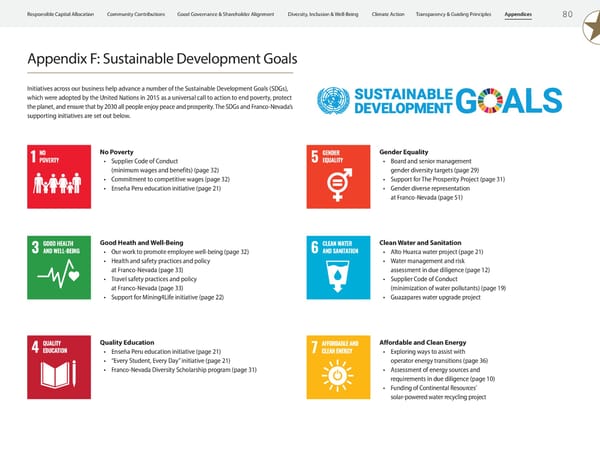Click 'Board and senior management' bullet
Viewport: 600px width, 463px height.
(x=434, y=165)
